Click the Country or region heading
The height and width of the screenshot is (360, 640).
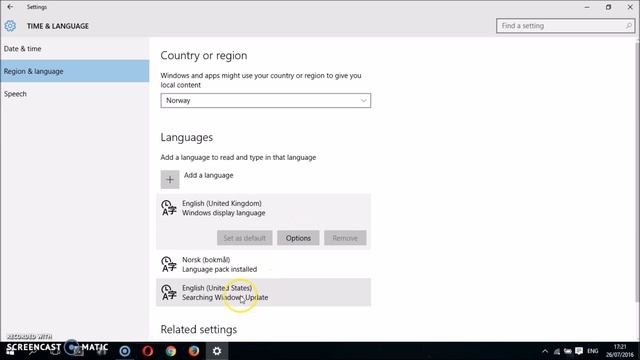click(x=204, y=56)
